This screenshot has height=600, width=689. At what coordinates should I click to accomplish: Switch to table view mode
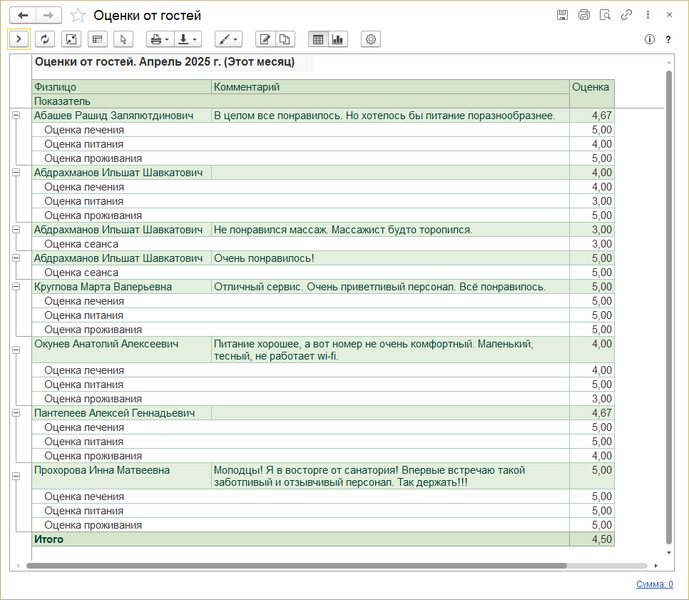(x=318, y=39)
